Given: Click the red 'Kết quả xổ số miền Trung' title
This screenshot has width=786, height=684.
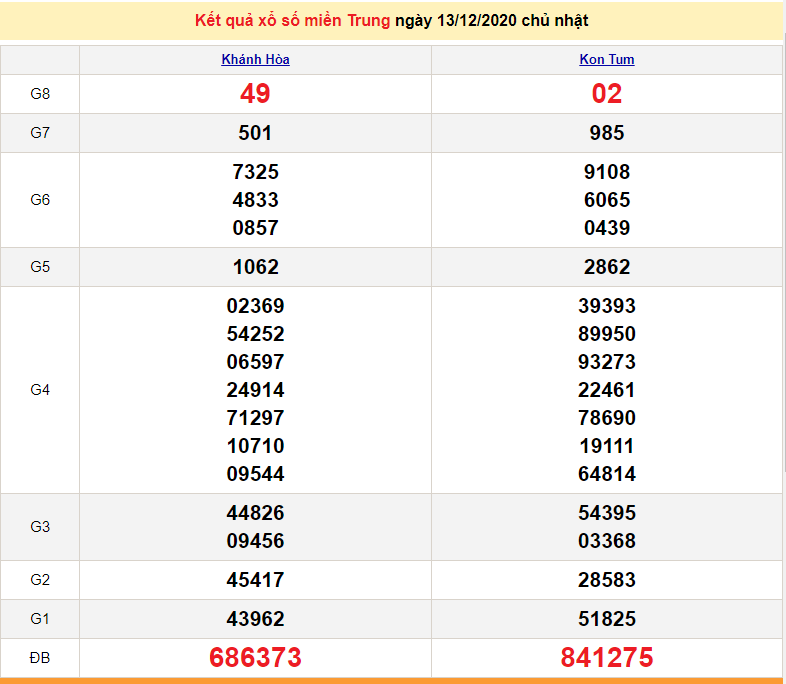Looking at the screenshot, I should [x=292, y=20].
